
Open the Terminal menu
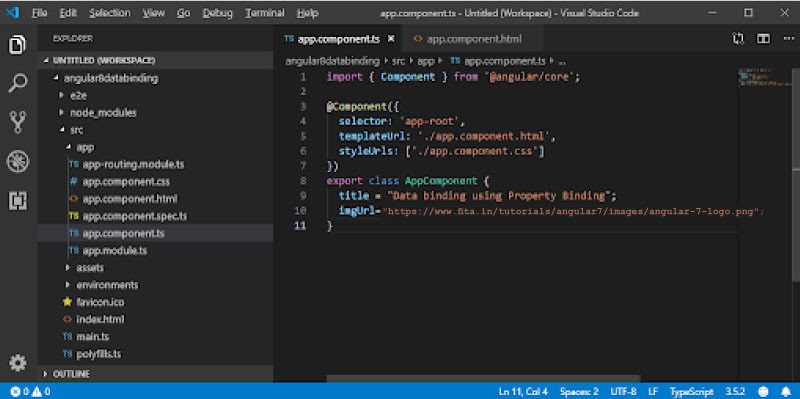pos(265,13)
